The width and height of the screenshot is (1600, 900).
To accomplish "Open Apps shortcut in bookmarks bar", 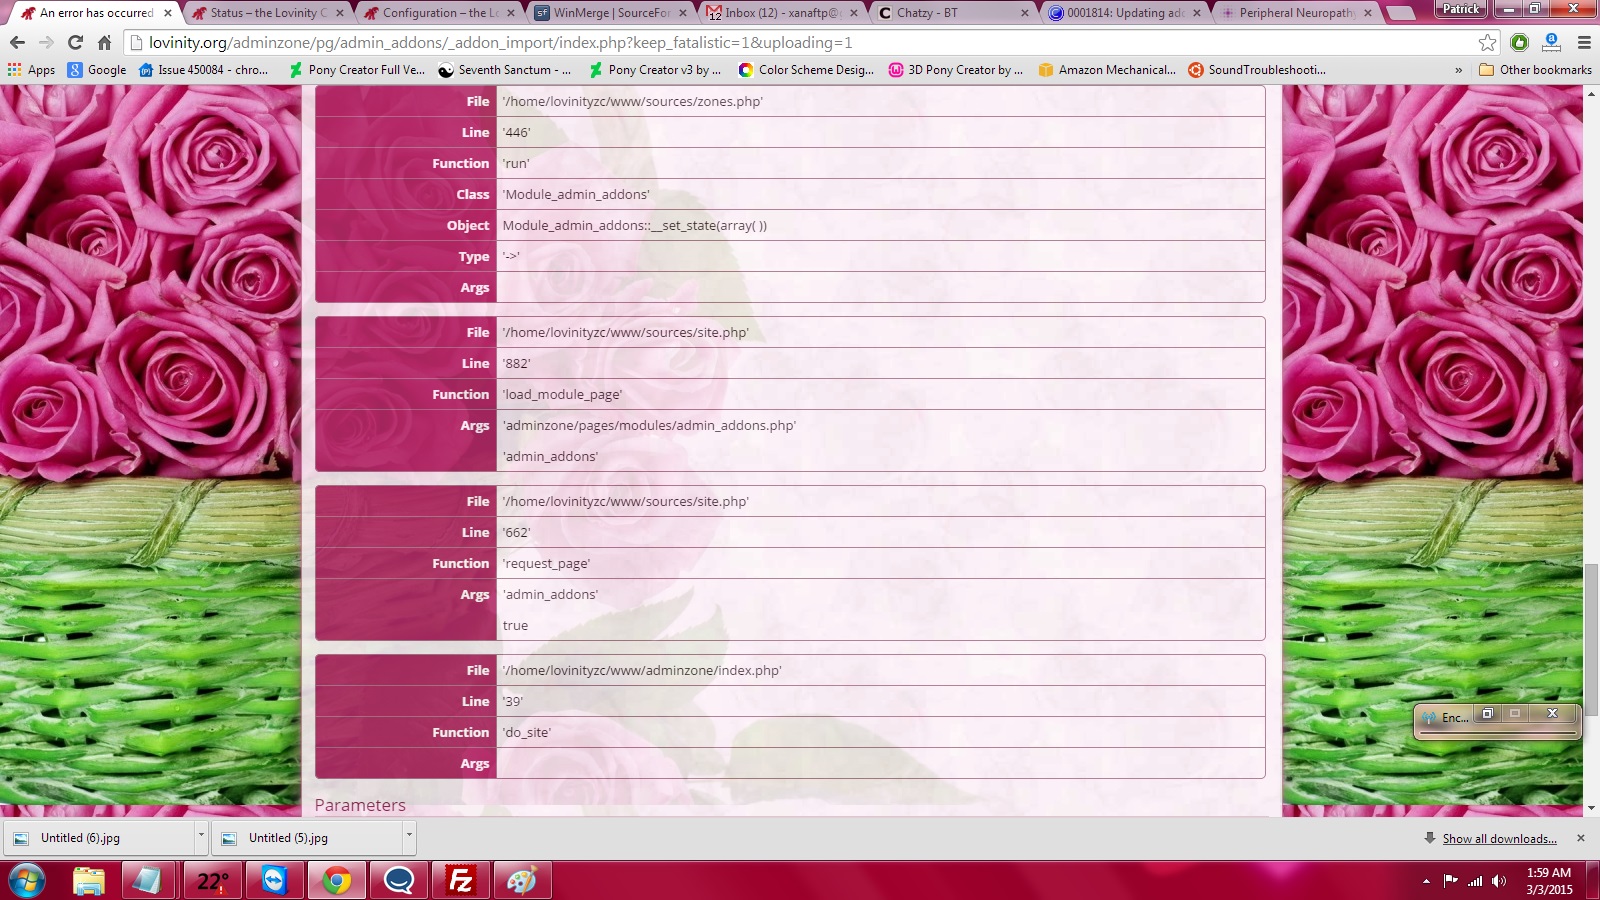I will coord(31,70).
